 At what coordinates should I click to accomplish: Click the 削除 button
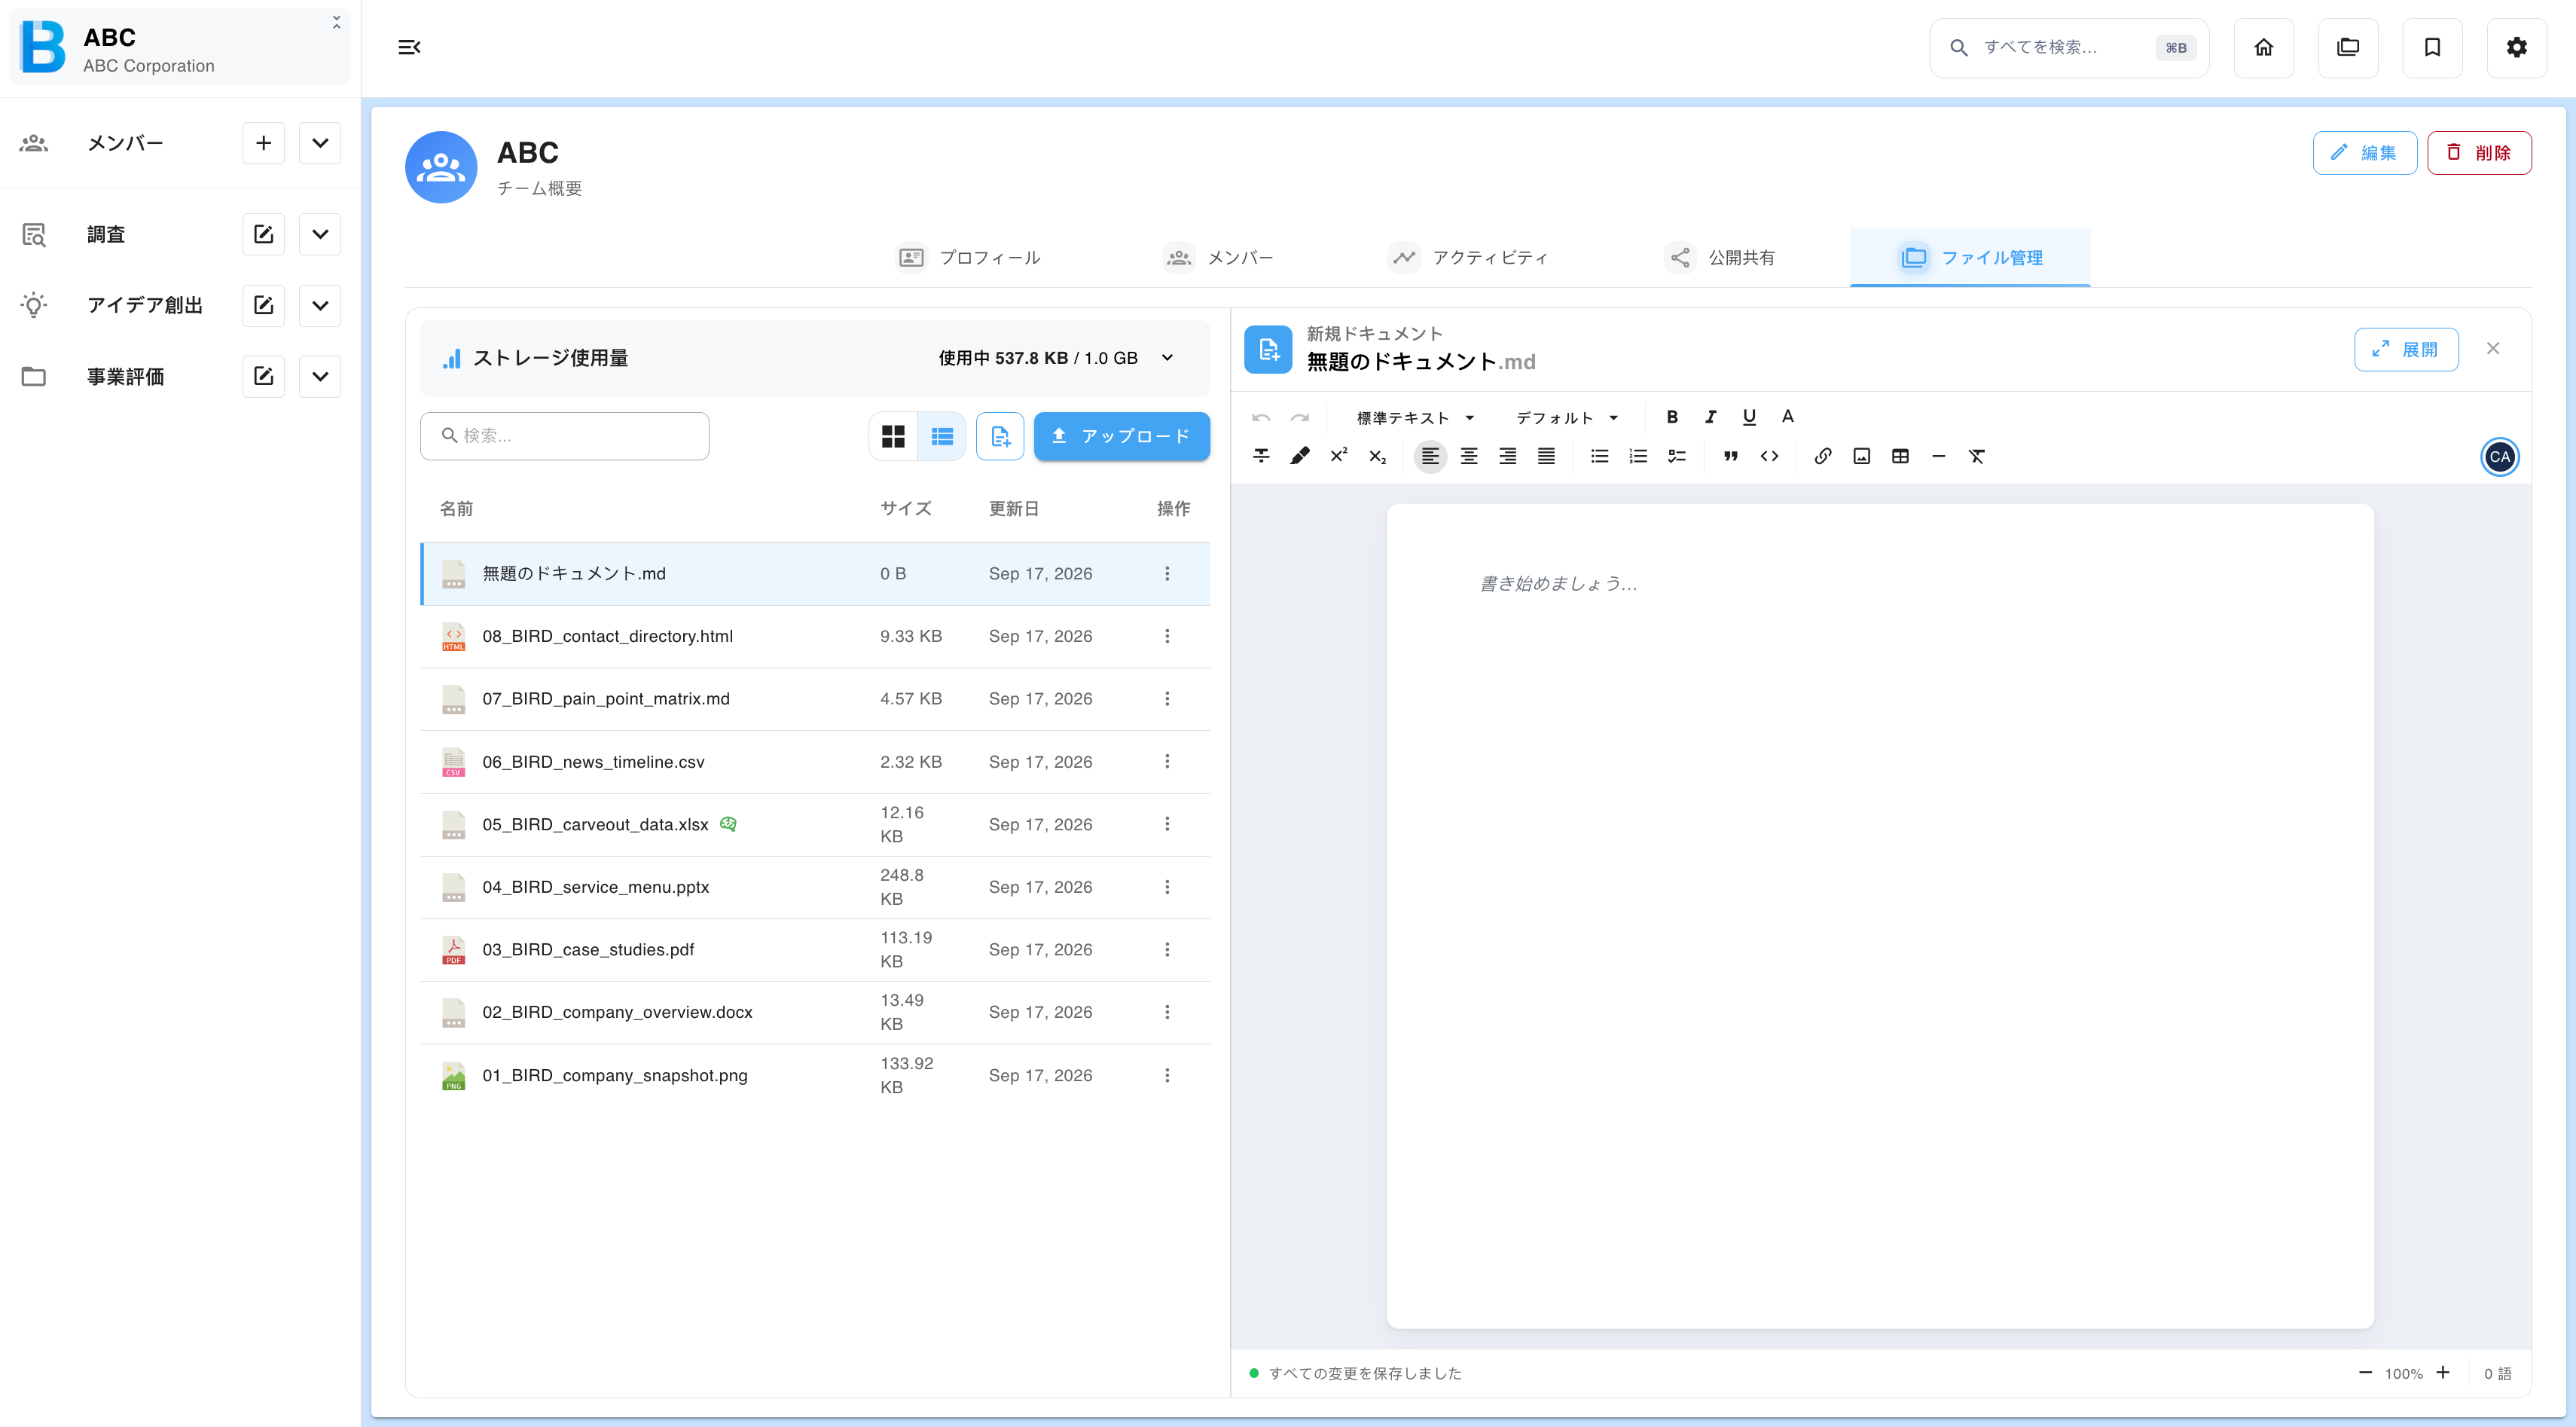coord(2479,153)
